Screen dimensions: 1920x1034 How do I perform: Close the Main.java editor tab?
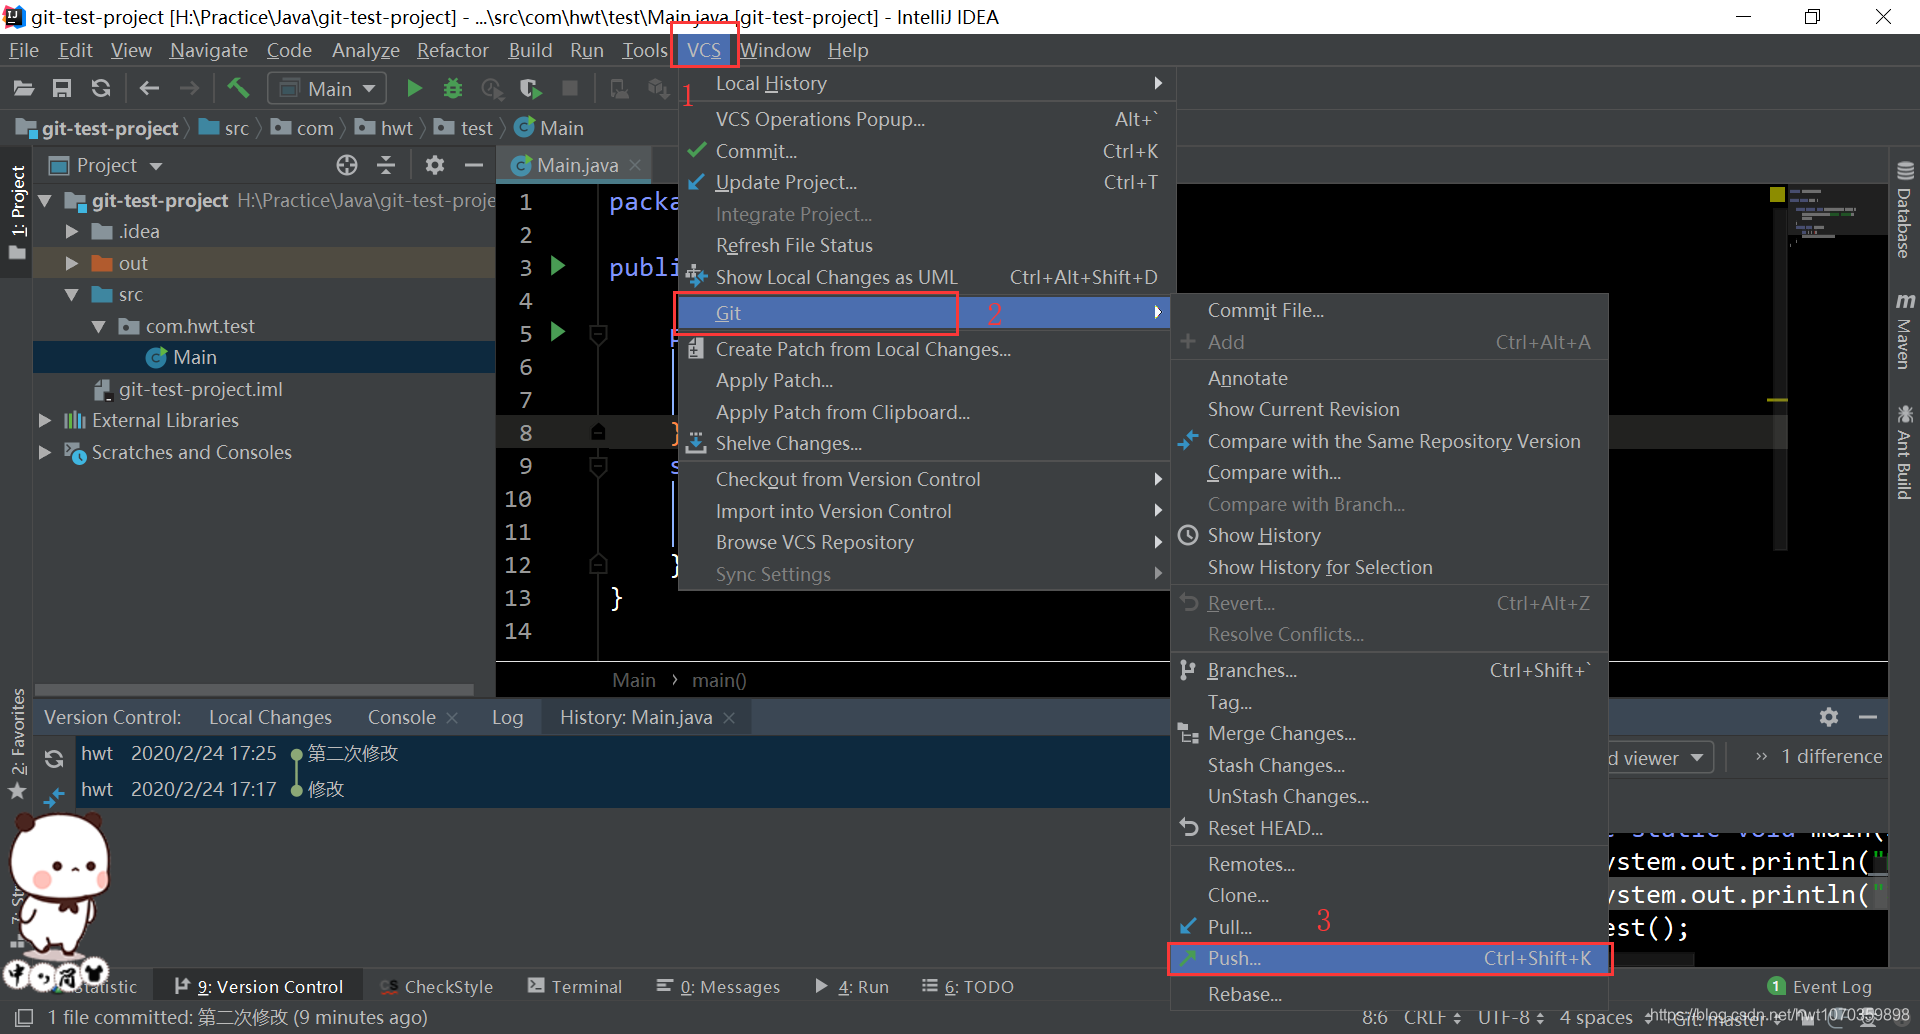(x=635, y=166)
